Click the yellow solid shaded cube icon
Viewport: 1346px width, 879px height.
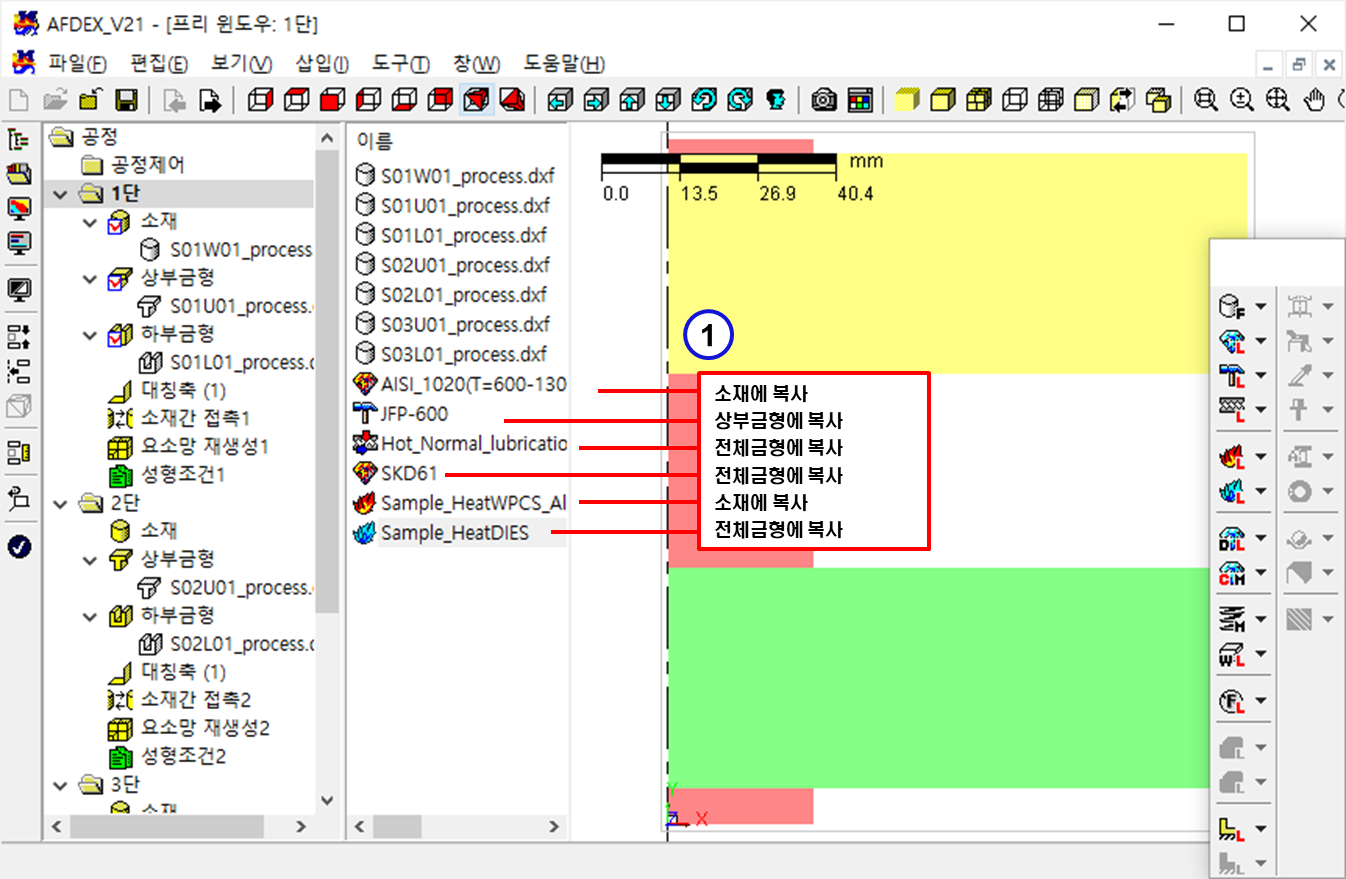pyautogui.click(x=906, y=100)
